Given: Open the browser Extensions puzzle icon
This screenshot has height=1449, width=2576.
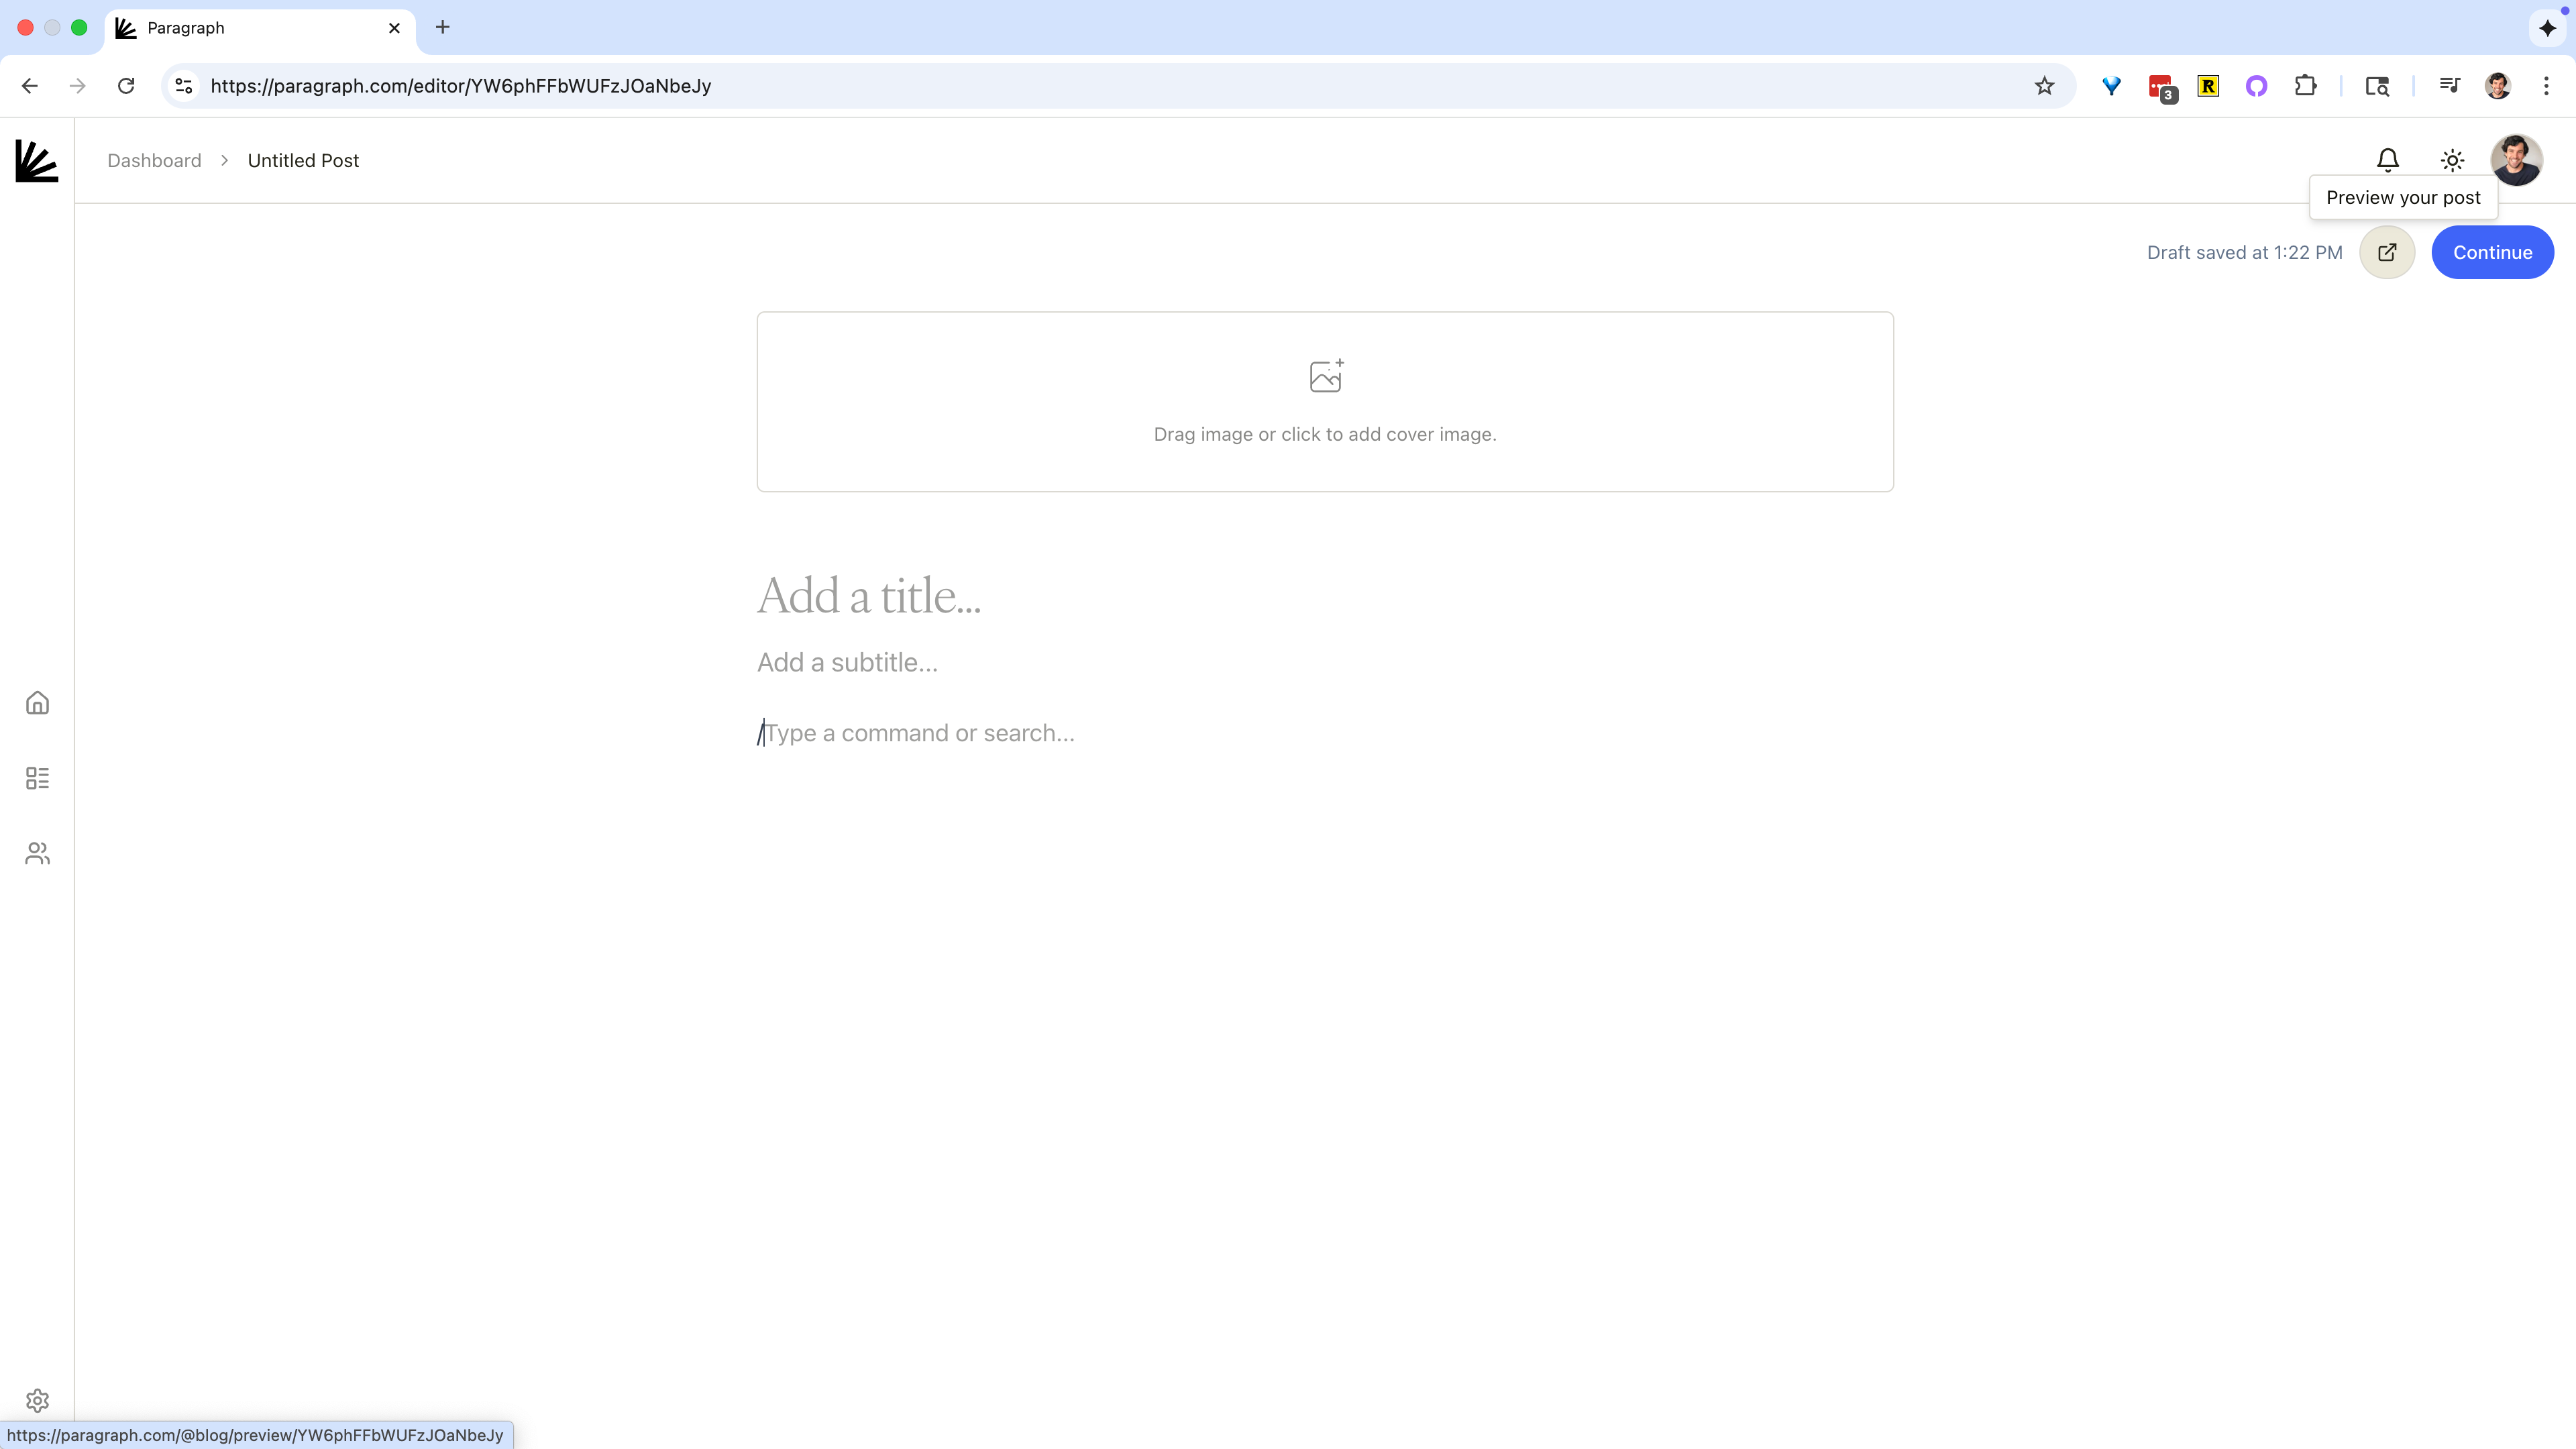Looking at the screenshot, I should [2305, 86].
